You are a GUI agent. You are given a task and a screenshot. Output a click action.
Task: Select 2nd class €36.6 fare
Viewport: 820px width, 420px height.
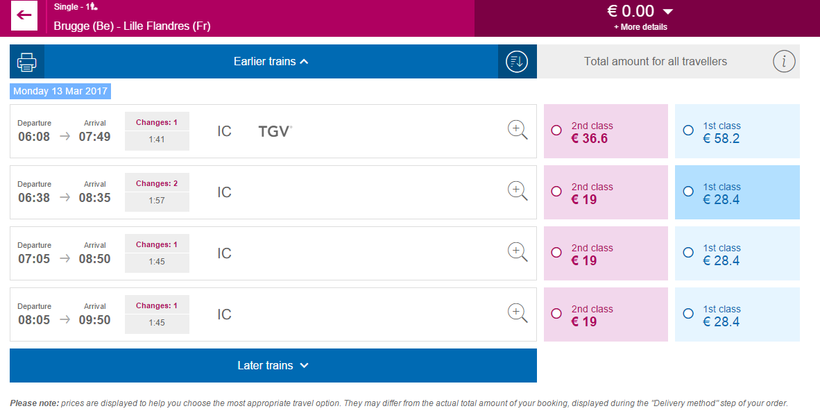557,130
